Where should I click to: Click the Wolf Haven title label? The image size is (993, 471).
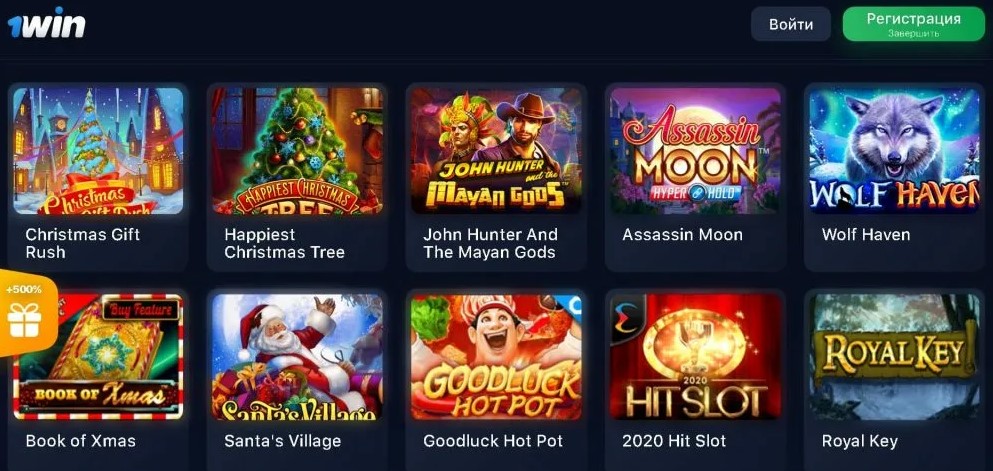pos(866,235)
